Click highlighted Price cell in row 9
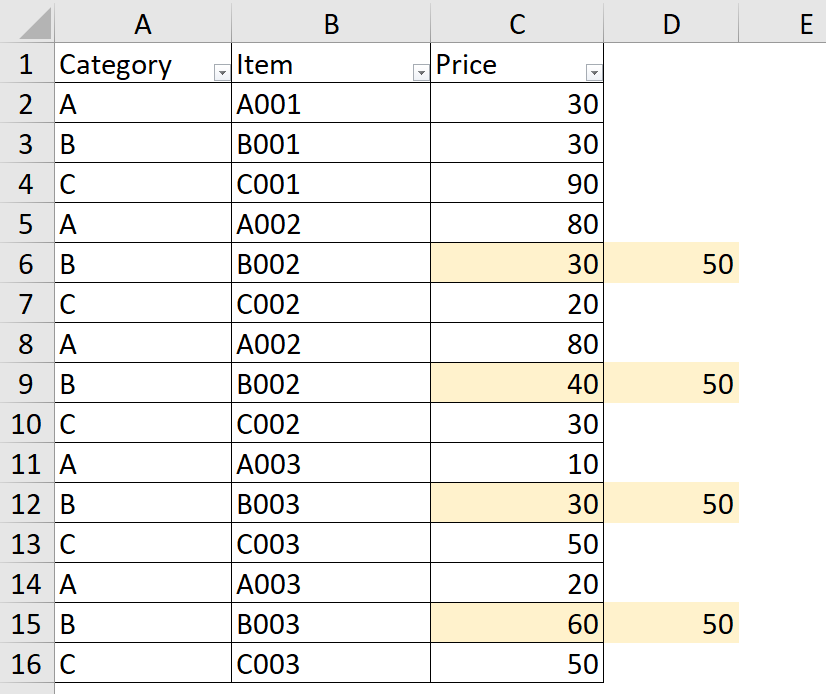The image size is (826, 694). 517,384
